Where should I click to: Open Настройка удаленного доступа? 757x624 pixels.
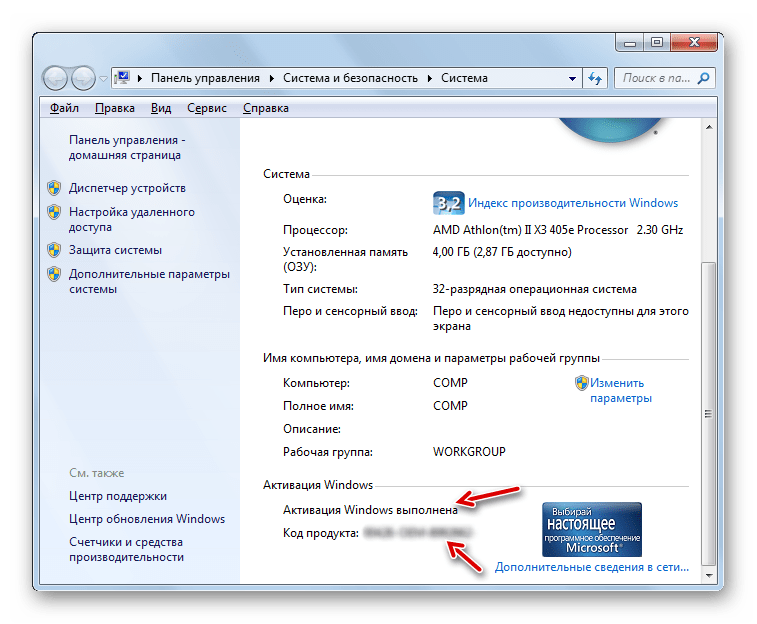pyautogui.click(x=131, y=220)
